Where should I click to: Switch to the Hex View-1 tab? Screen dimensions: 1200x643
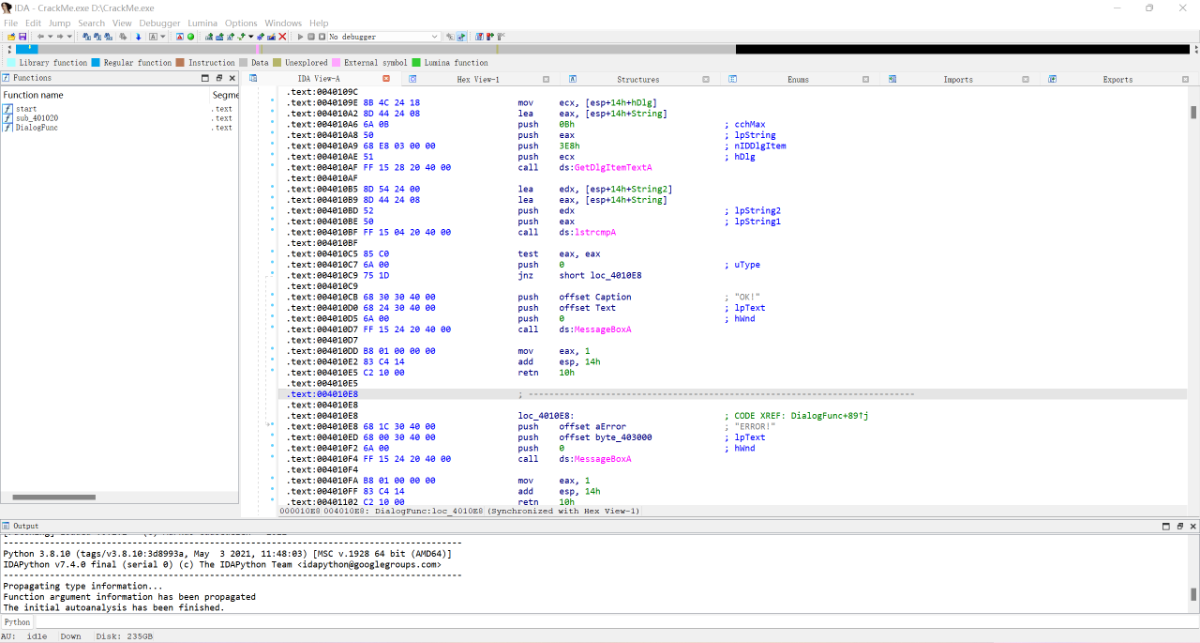coord(478,80)
